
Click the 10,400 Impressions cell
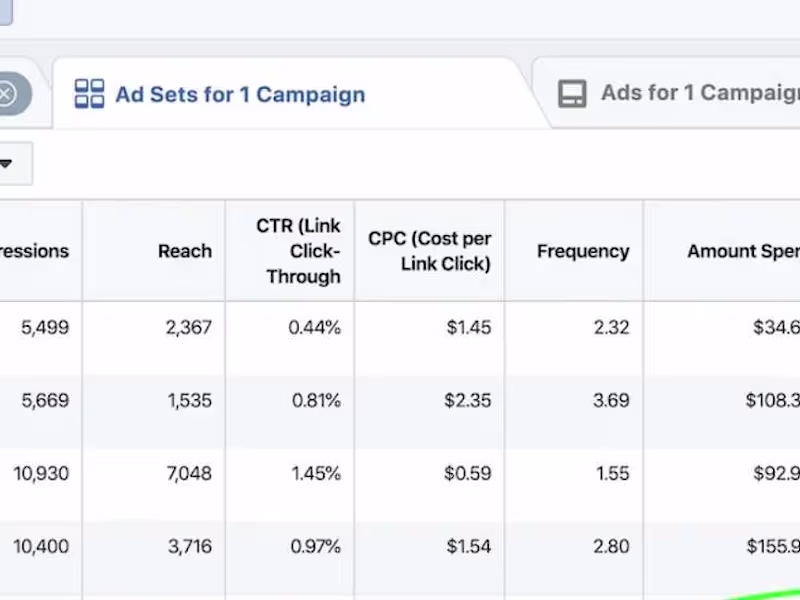pyautogui.click(x=41, y=546)
